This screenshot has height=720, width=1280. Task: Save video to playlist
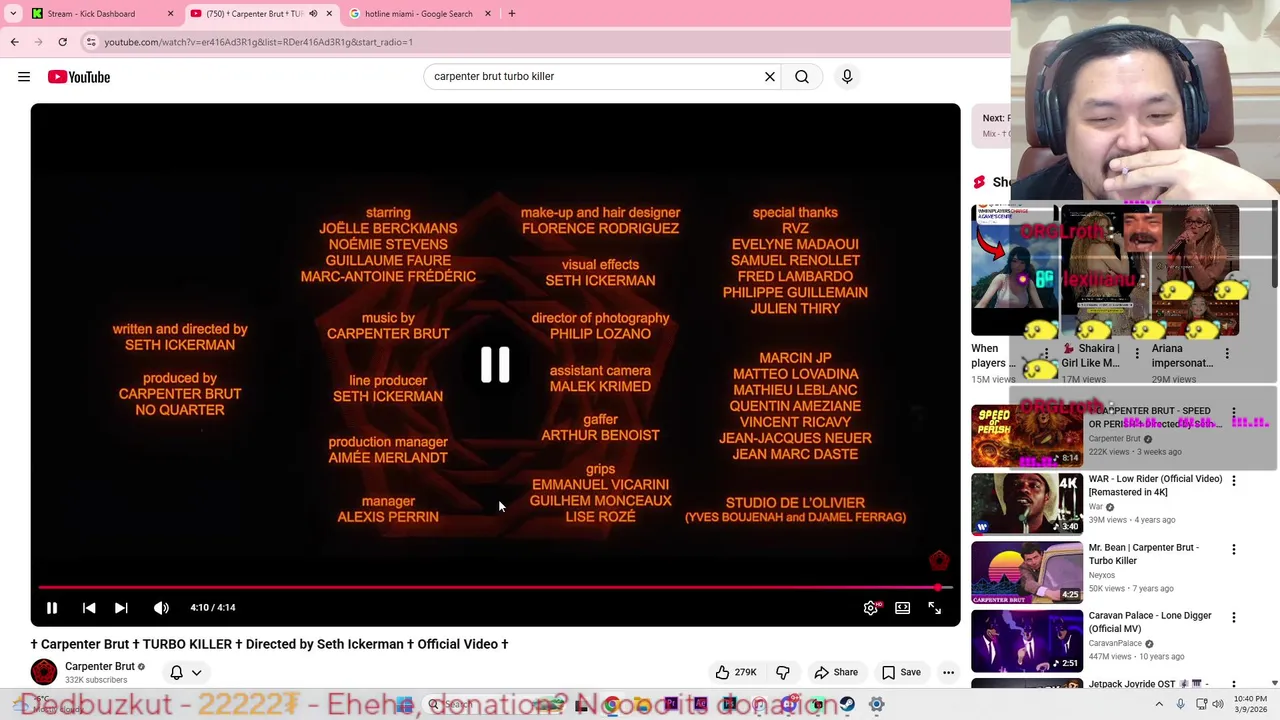point(900,673)
